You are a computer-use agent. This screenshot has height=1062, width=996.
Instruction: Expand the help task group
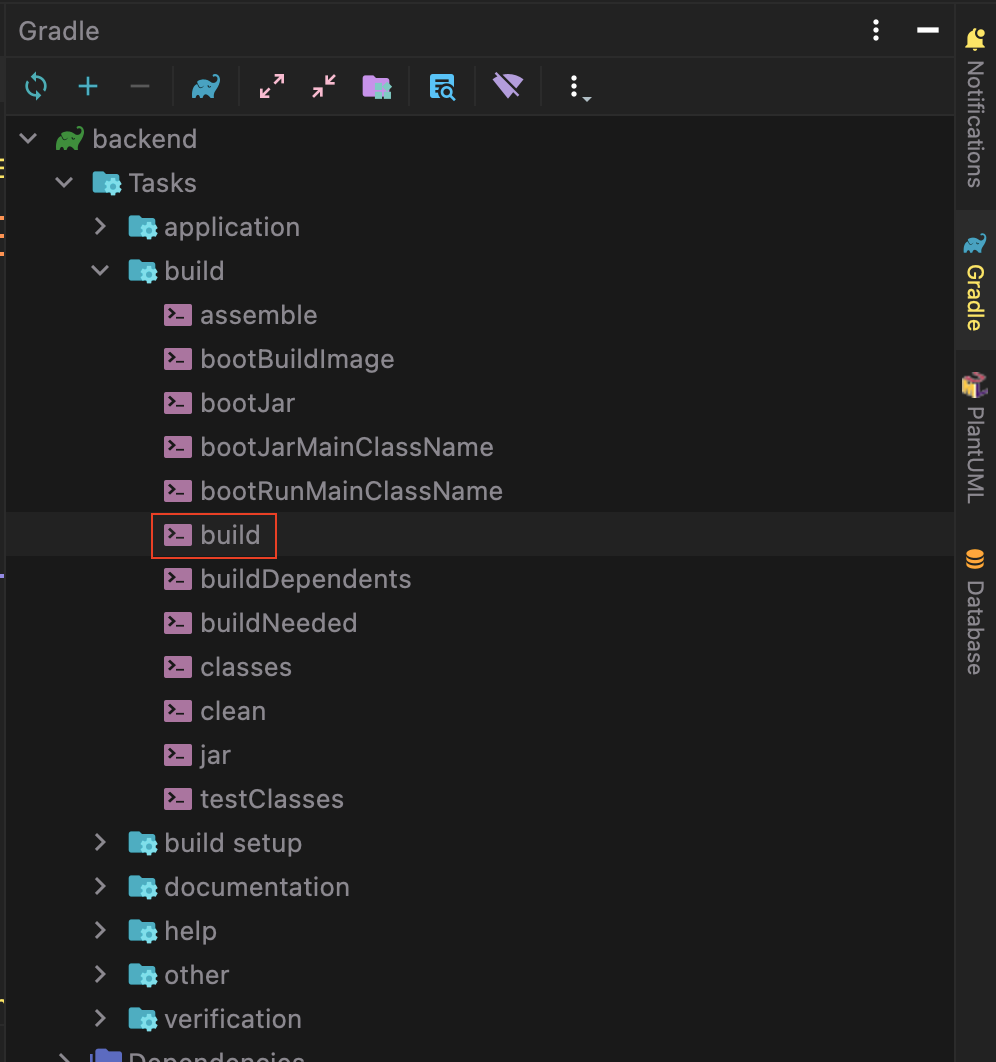[100, 931]
